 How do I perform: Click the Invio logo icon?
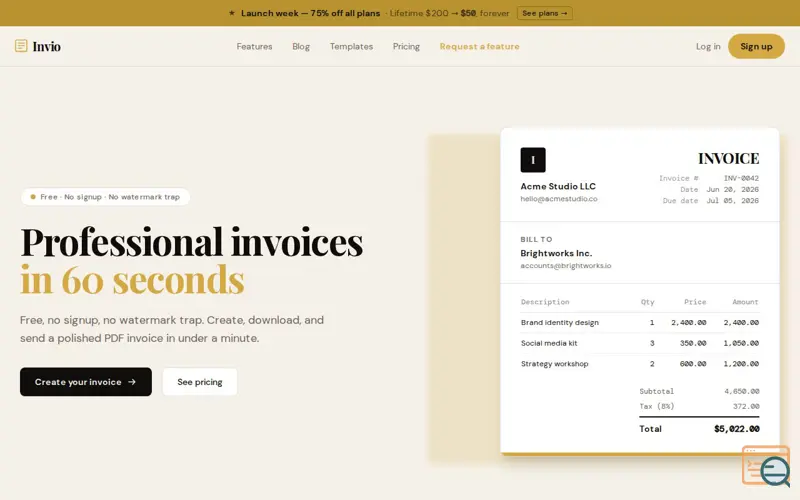[x=21, y=46]
